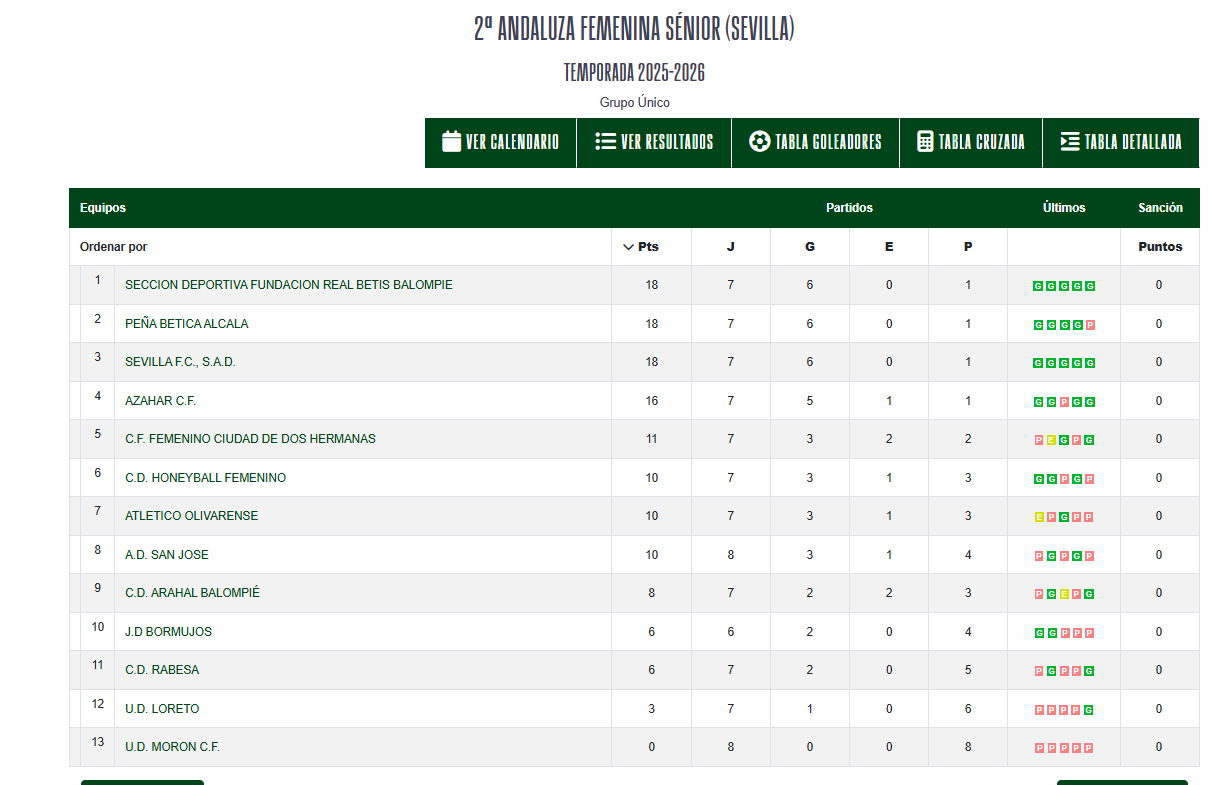Image resolution: width=1222 pixels, height=785 pixels.
Task: Sort by the E column header
Action: (889, 247)
